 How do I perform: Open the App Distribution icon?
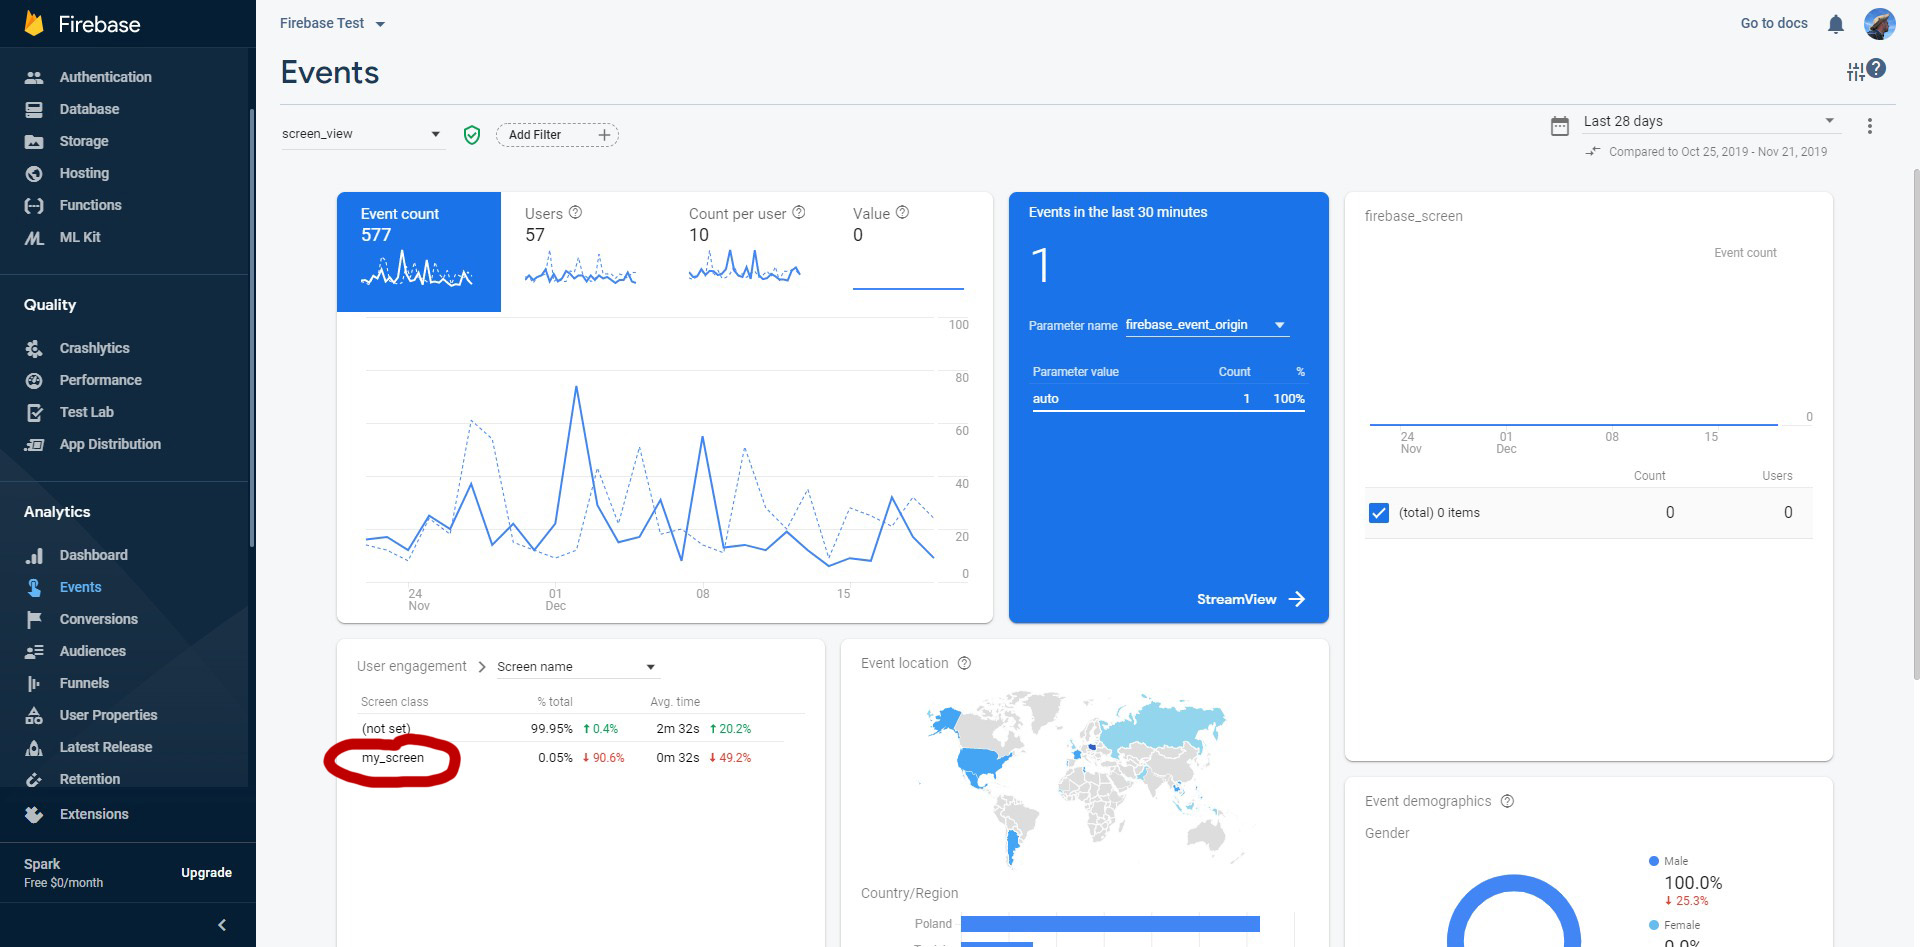(34, 444)
